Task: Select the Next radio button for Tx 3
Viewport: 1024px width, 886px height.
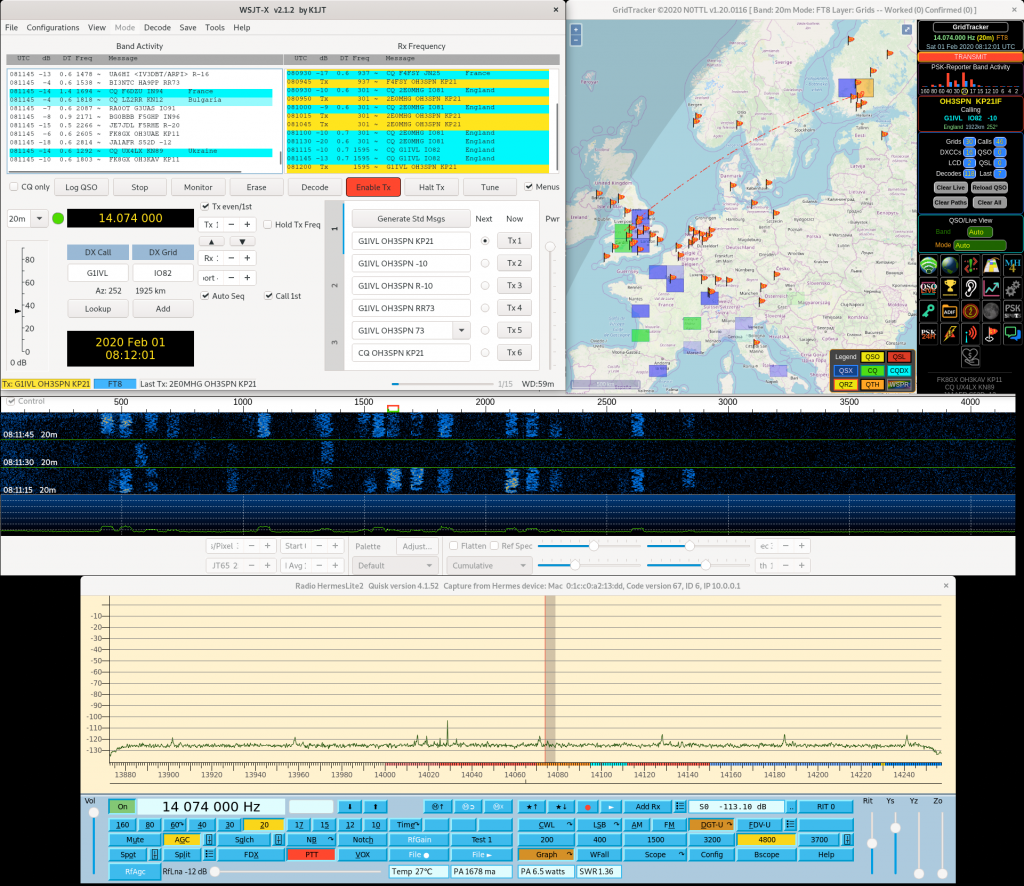Action: (485, 285)
